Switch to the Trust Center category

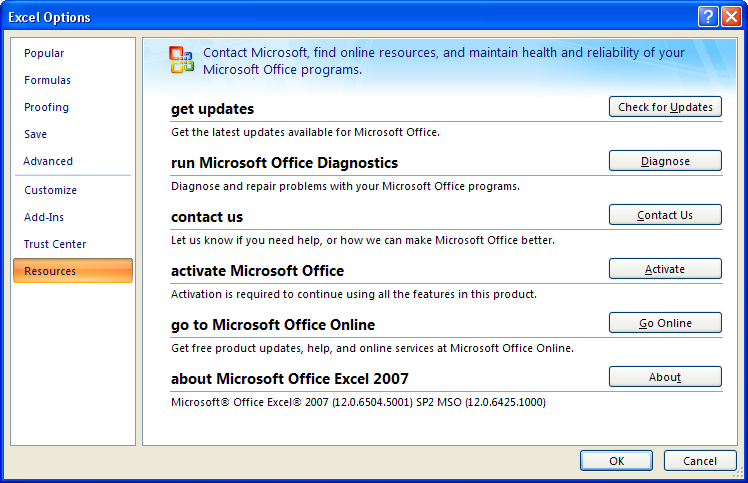click(55, 244)
